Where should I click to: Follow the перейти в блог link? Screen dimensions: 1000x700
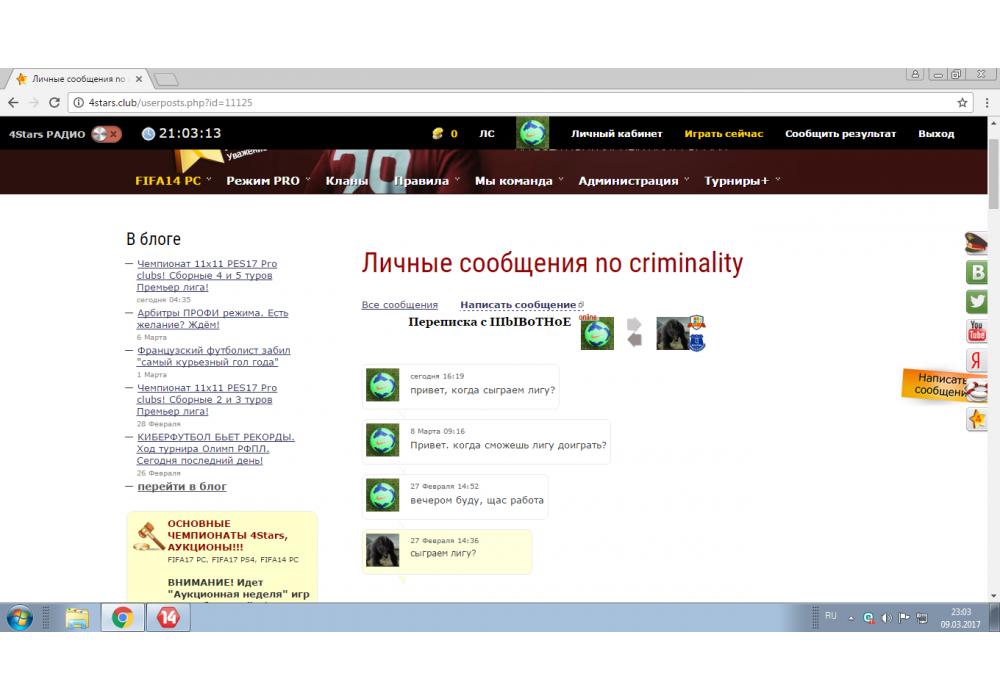tap(181, 487)
